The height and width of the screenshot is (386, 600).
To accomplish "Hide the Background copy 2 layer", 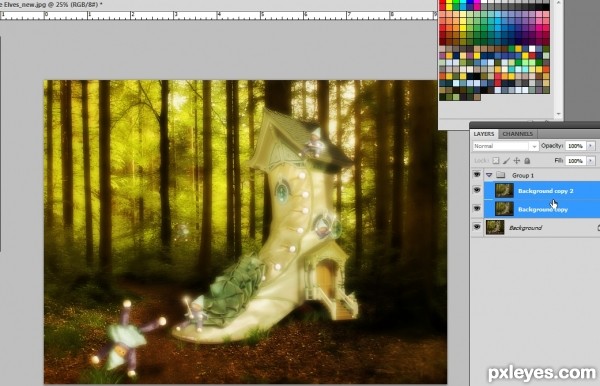I will pos(477,190).
